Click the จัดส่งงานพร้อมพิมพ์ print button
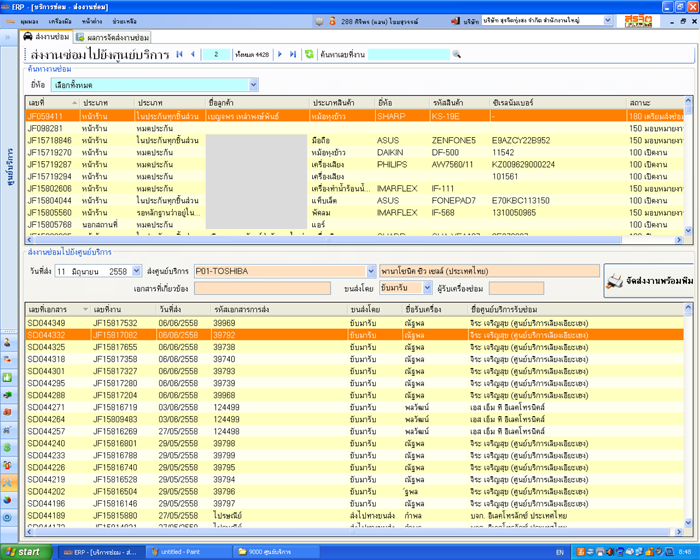 650,280
